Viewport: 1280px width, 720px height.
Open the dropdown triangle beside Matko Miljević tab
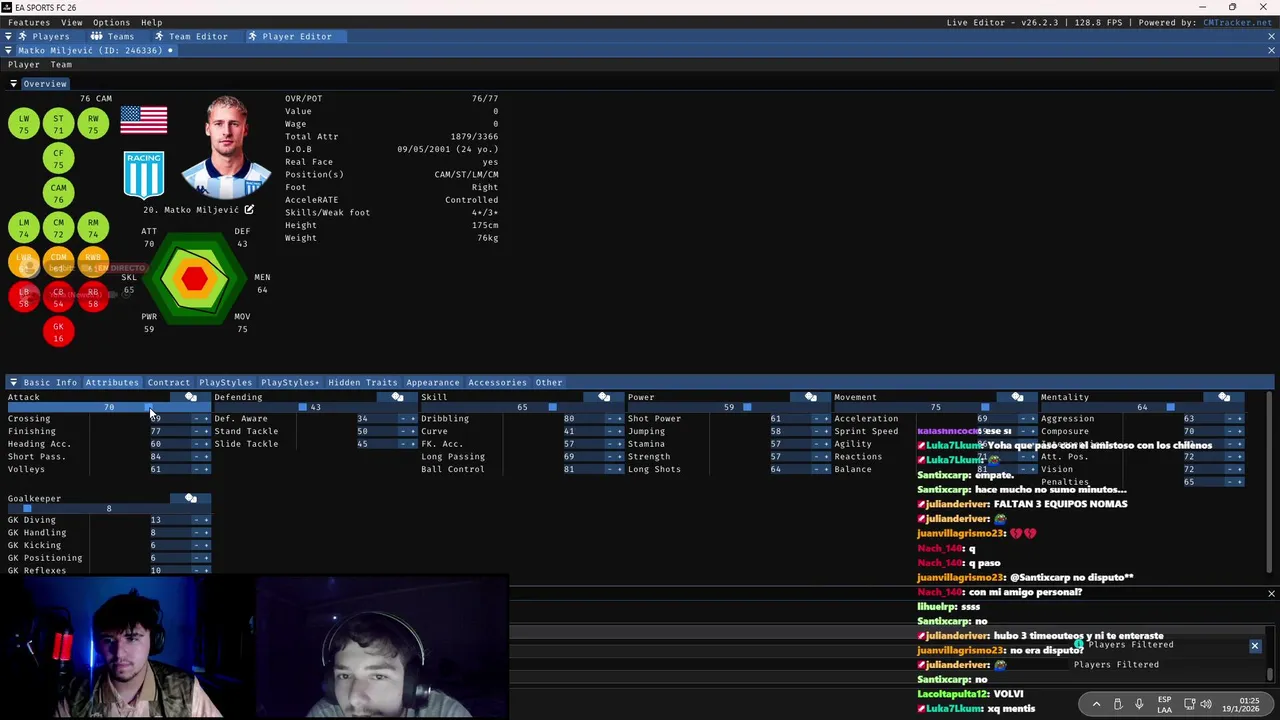pyautogui.click(x=8, y=50)
